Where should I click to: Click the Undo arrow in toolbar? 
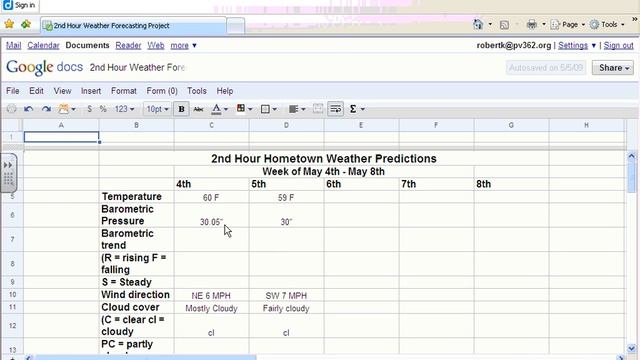click(x=29, y=109)
